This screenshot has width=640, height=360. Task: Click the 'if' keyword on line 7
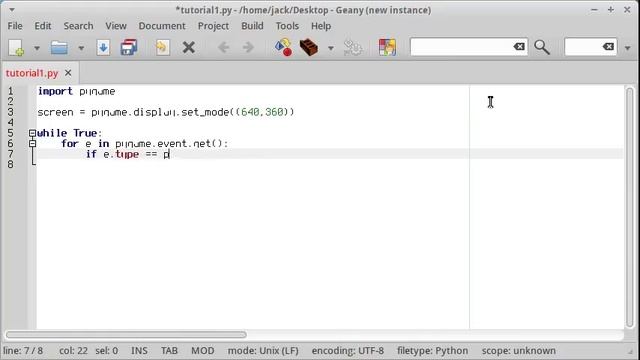tap(91, 154)
